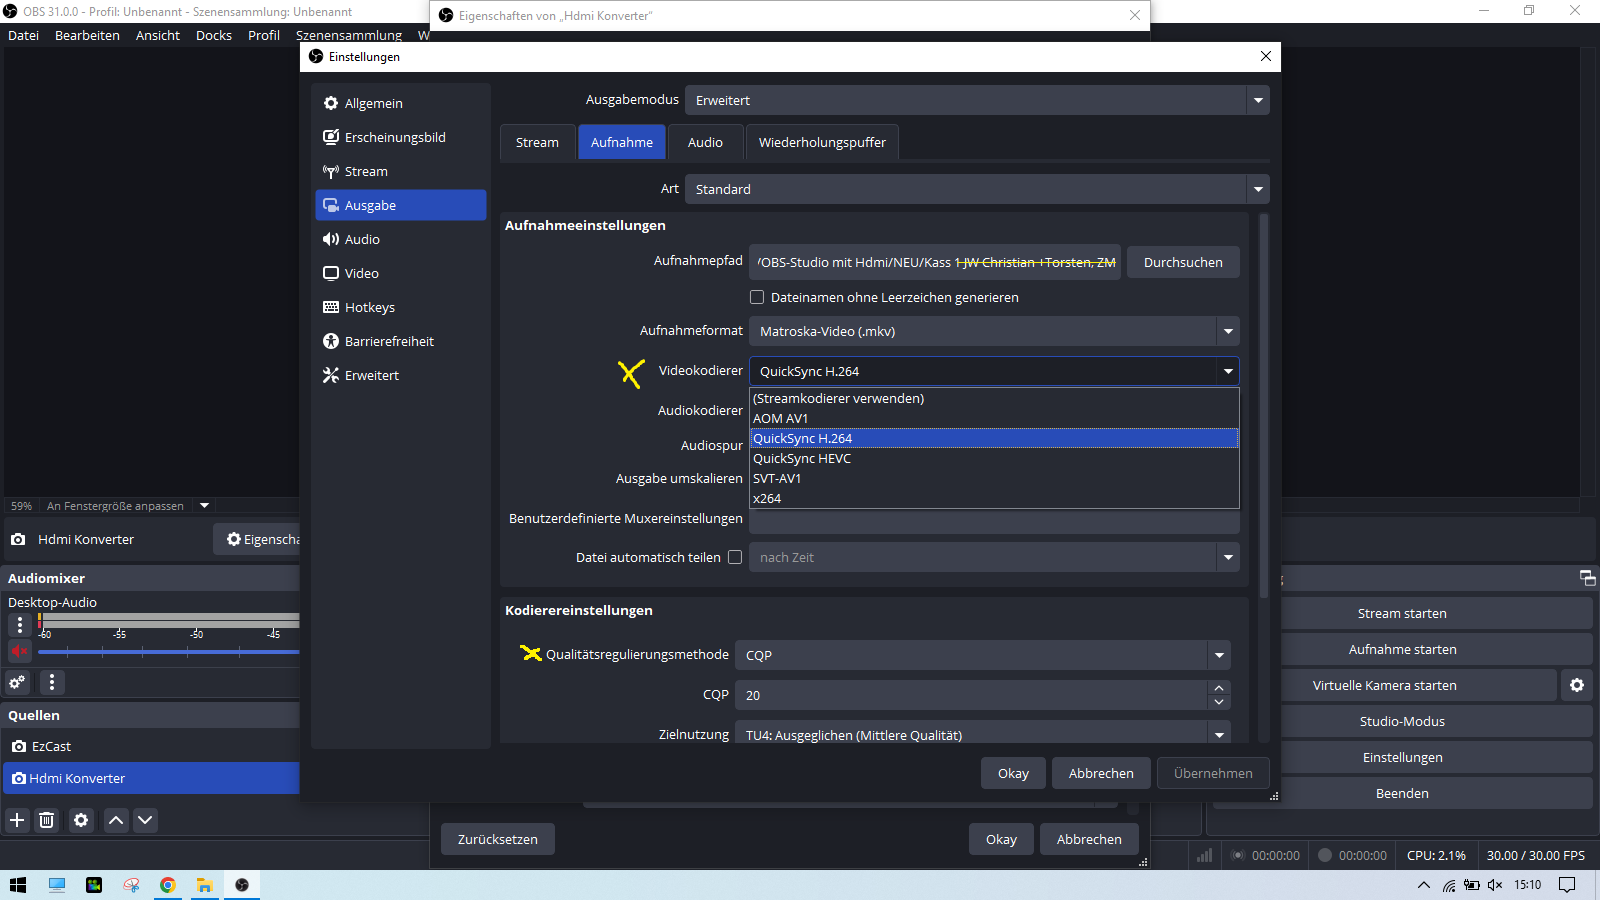Decrease the CQP value with down arrow

(1218, 702)
